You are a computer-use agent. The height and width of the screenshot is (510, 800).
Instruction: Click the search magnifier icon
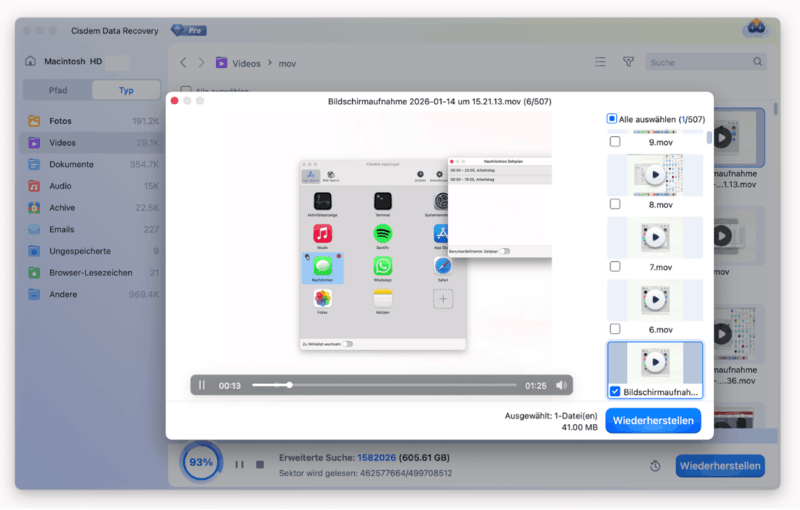(x=758, y=62)
